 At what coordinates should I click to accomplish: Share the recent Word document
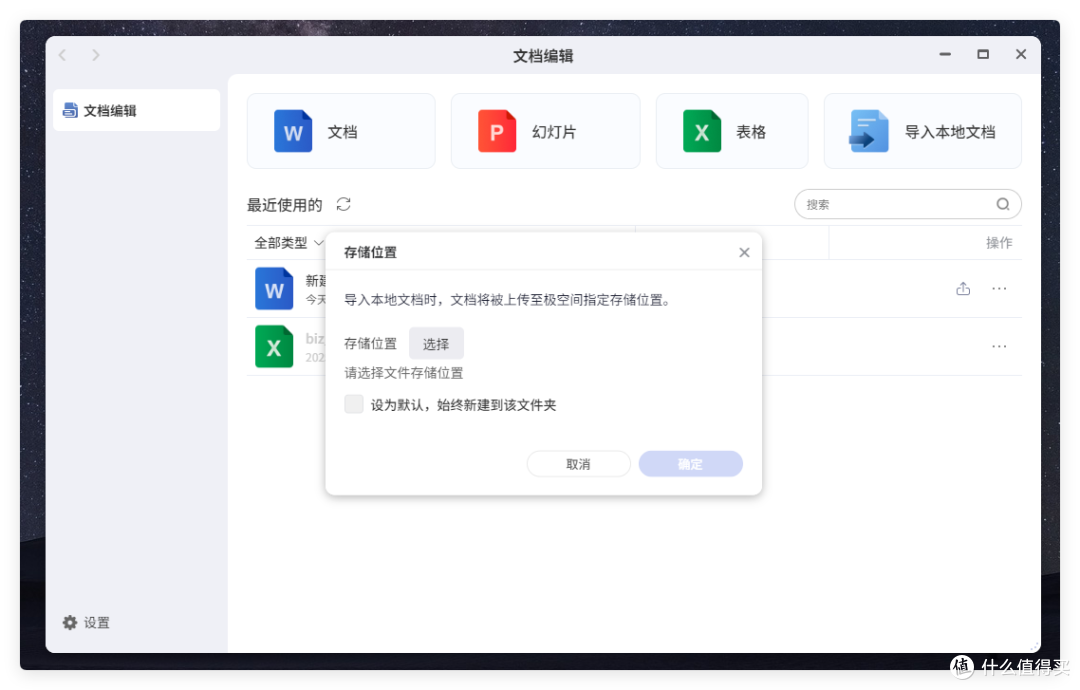[963, 289]
